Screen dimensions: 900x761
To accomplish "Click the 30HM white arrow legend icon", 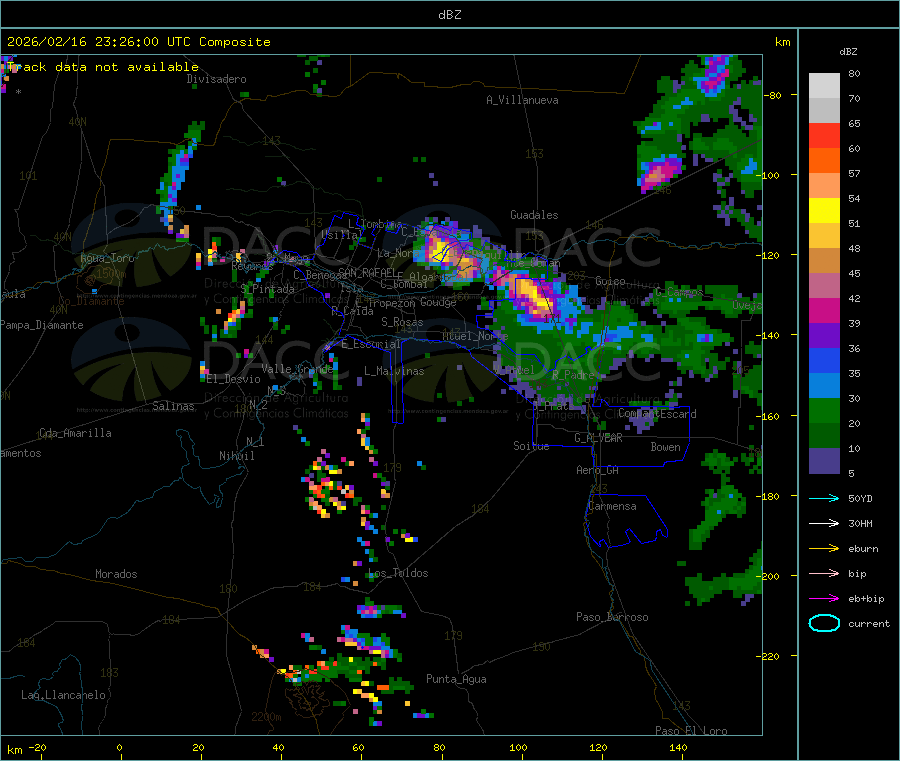I will click(824, 523).
